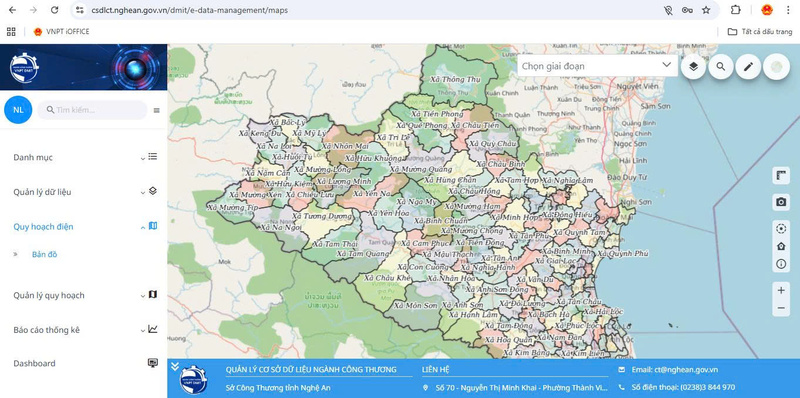This screenshot has width=800, height=398.
Task: Switch basemap using the round globe button
Action: pos(776,66)
